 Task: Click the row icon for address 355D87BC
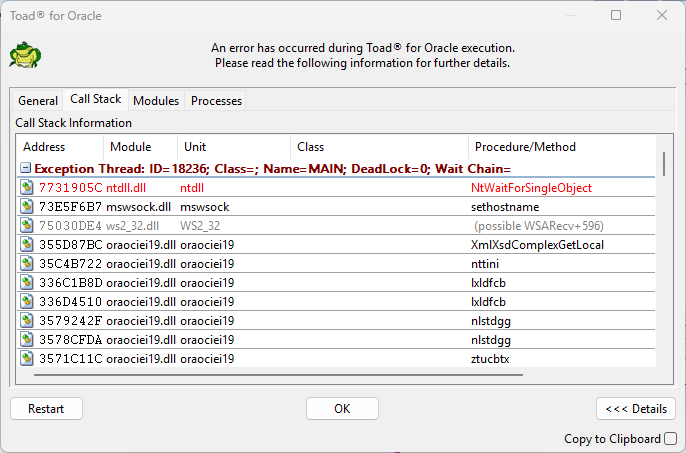point(27,244)
